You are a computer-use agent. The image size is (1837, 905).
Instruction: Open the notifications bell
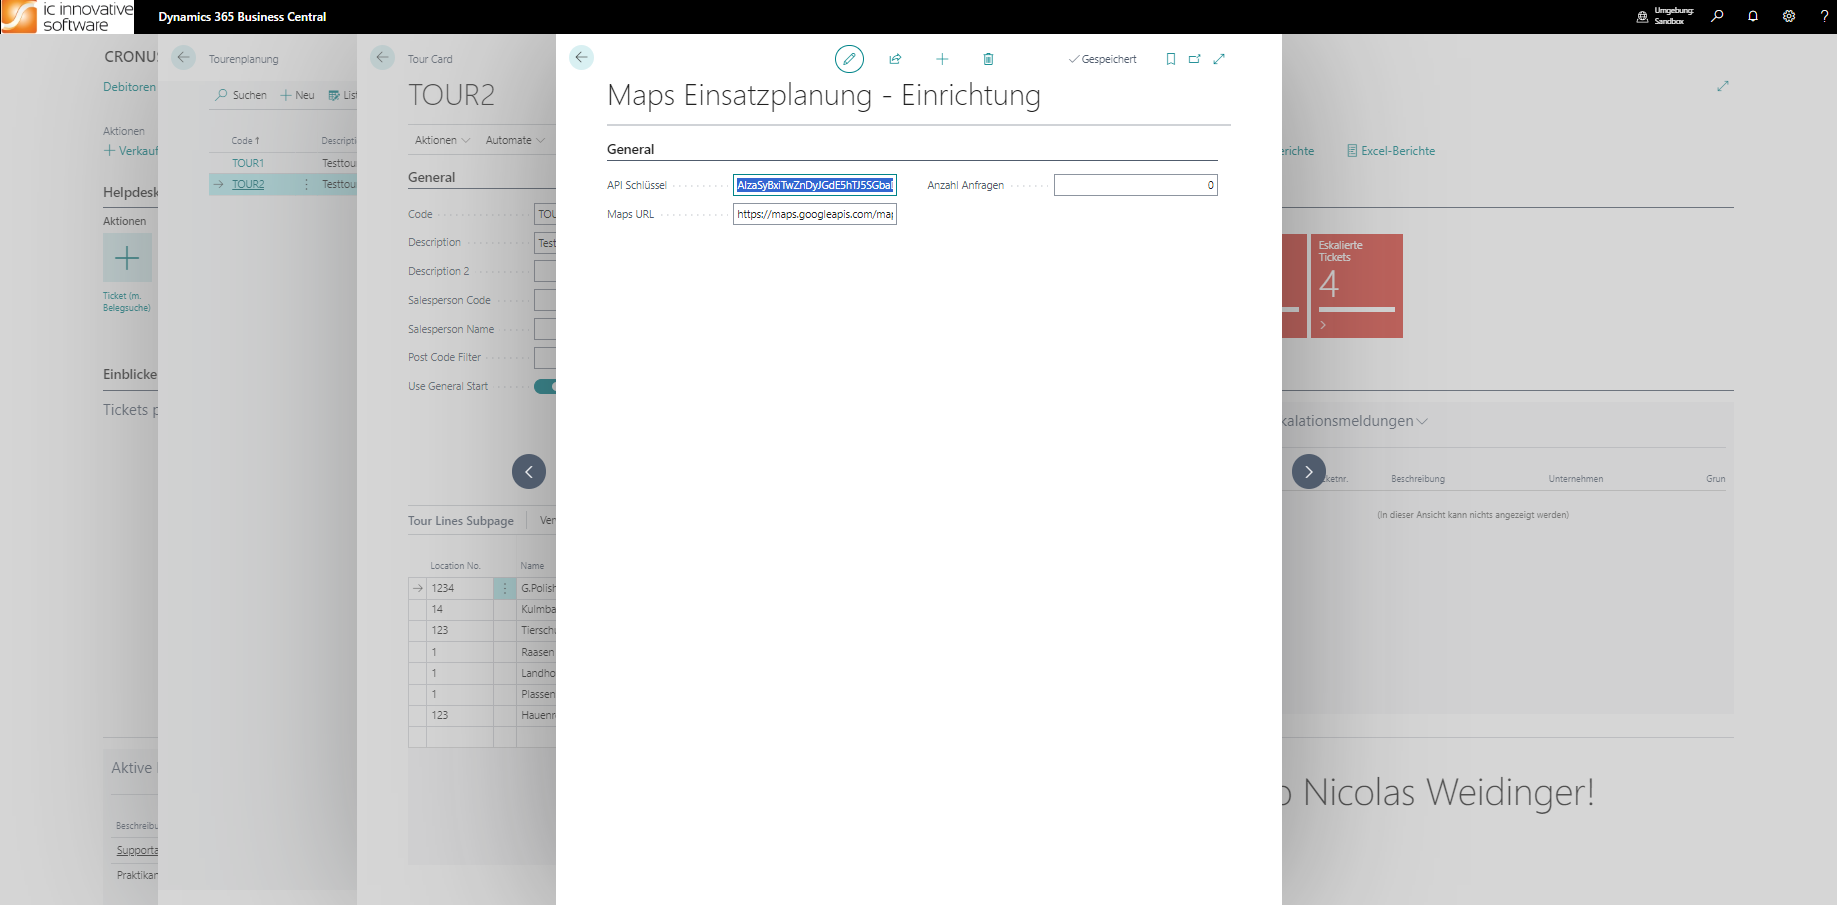pos(1753,16)
